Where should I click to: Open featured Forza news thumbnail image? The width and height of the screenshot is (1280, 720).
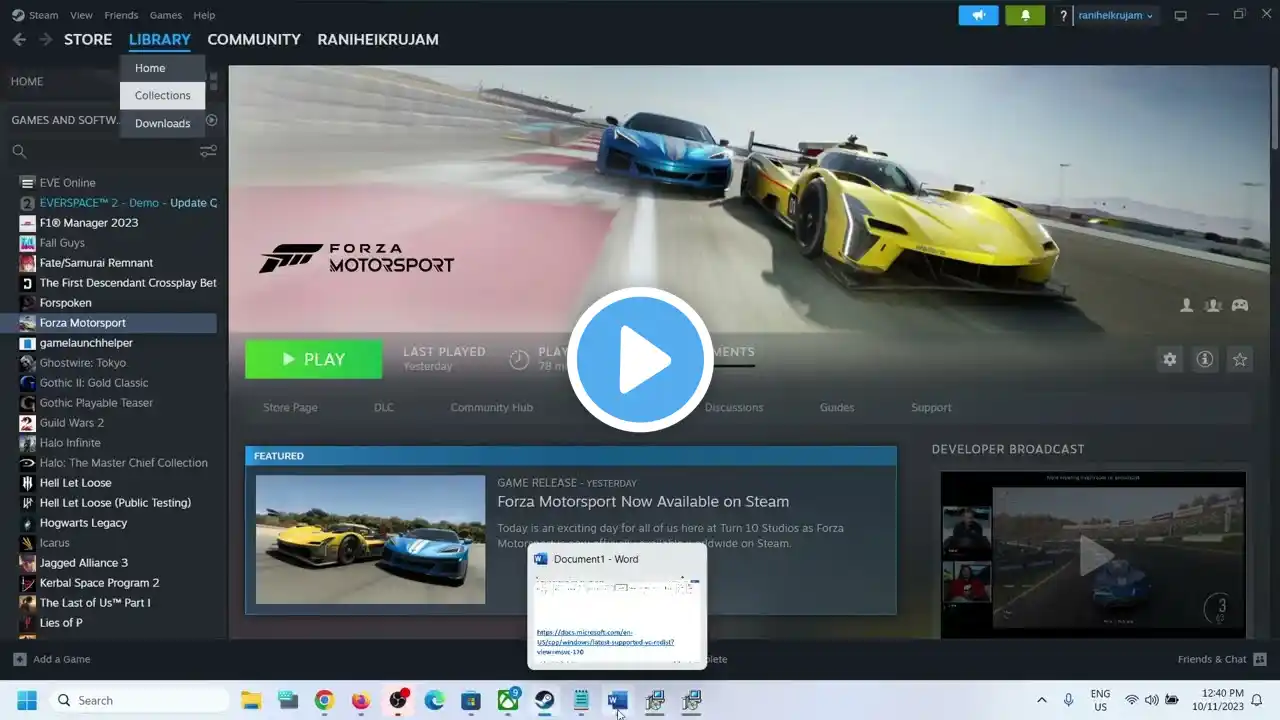[370, 539]
